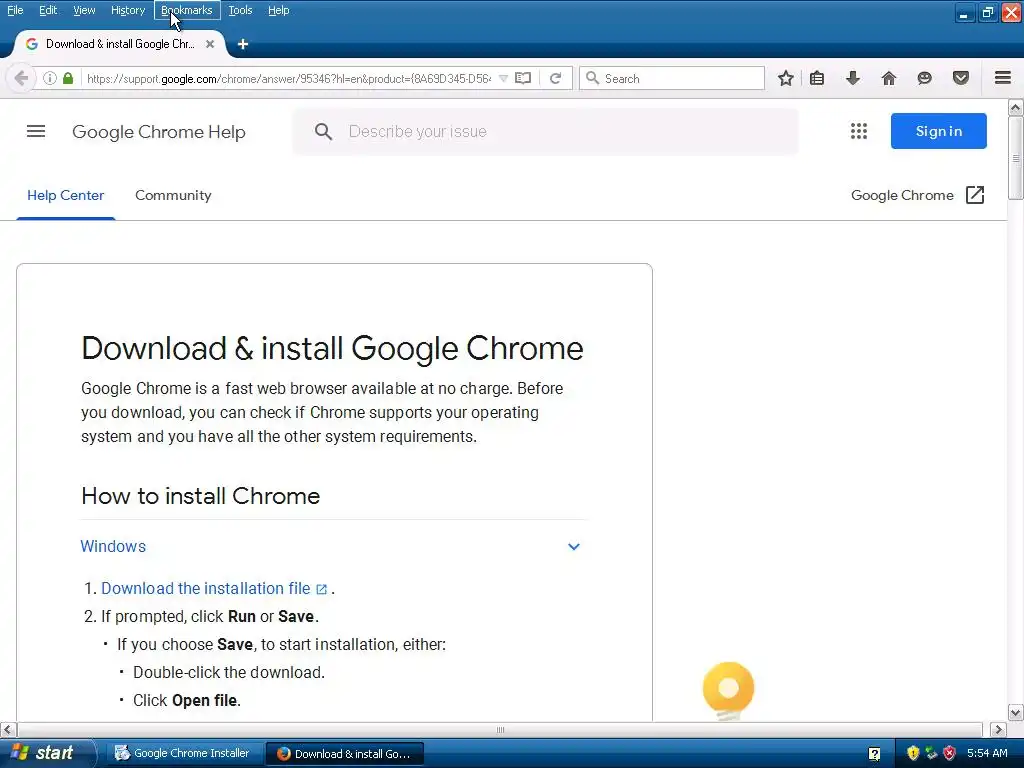Minimize the Firefox window

964,12
